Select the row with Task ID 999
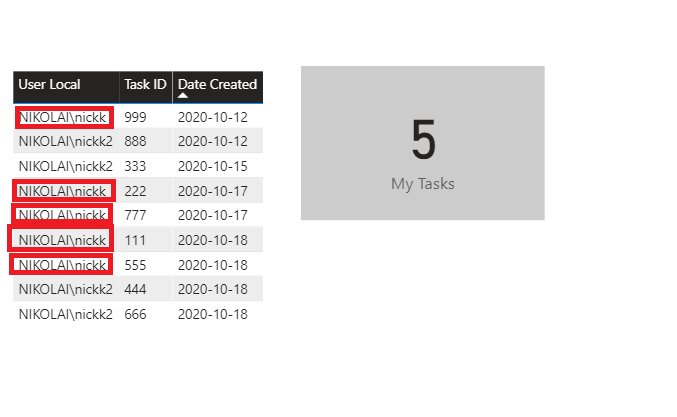Image resolution: width=677 pixels, height=417 pixels. pos(138,117)
